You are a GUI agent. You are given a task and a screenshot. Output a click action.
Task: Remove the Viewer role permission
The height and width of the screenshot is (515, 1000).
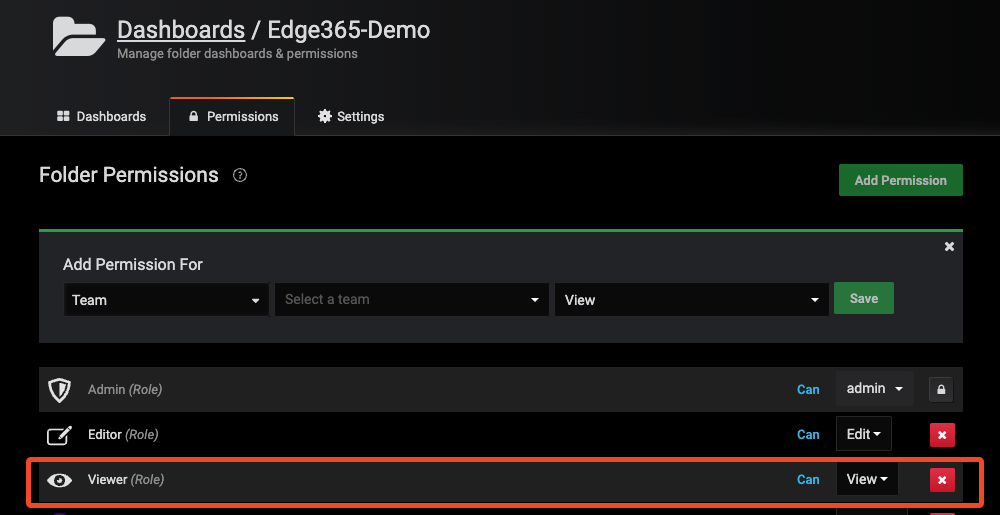942,480
